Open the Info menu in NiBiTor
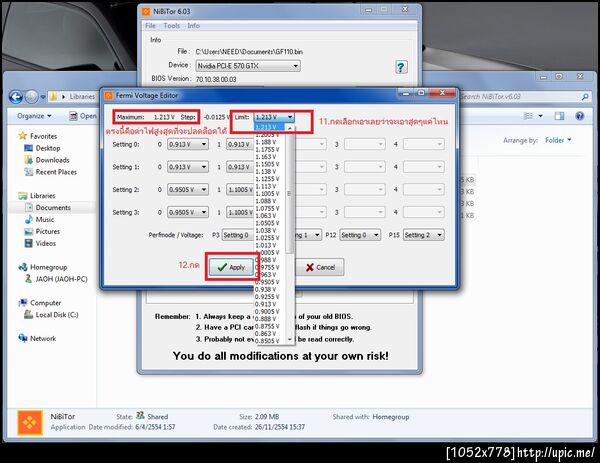Image resolution: width=600 pixels, height=463 pixels. pyautogui.click(x=193, y=26)
